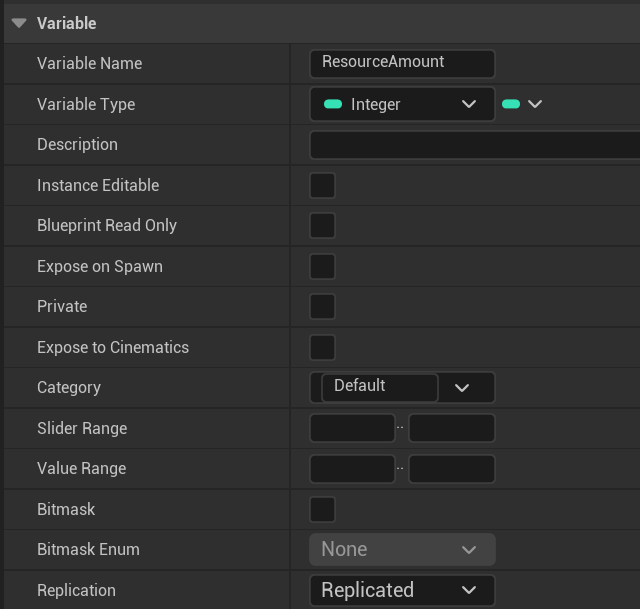
Task: Enable the Instance Editable checkbox
Action: [x=322, y=185]
